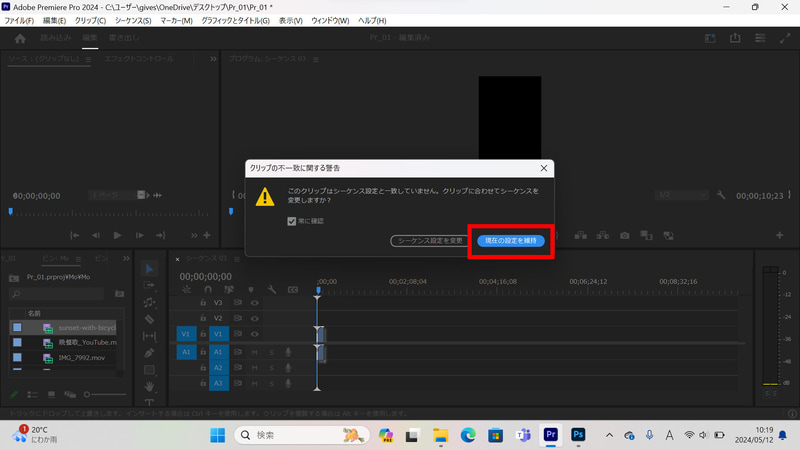Click the taskbar 検索 search box
The height and width of the screenshot is (450, 800).
tap(302, 435)
